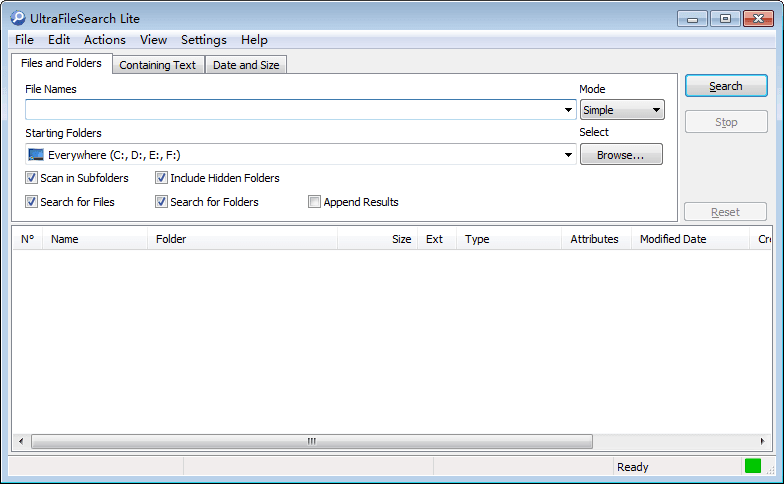Click the computer icon in Starting Folders

[x=36, y=155]
